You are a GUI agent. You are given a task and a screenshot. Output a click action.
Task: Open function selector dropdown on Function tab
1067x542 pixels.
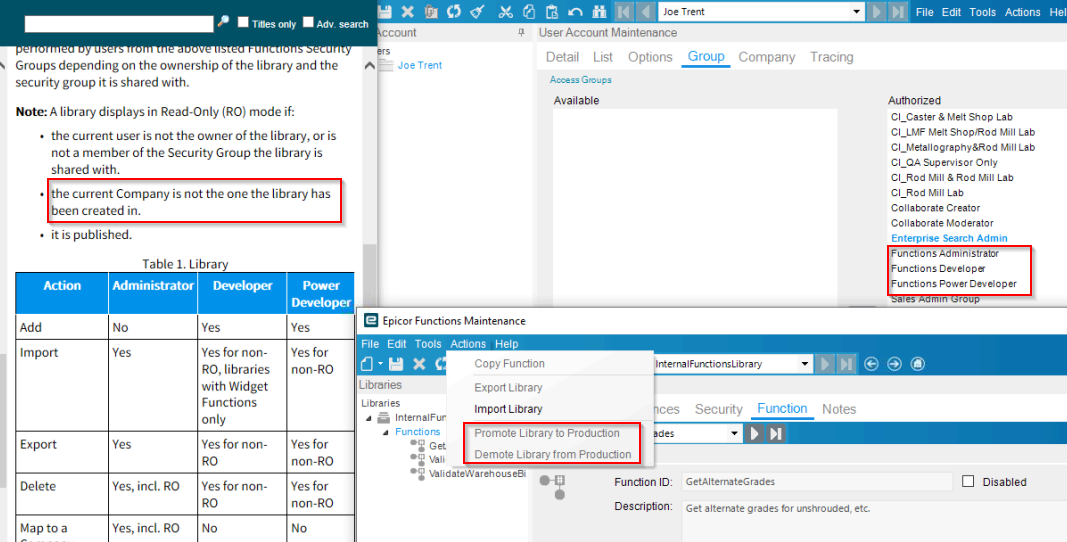pyautogui.click(x=734, y=433)
